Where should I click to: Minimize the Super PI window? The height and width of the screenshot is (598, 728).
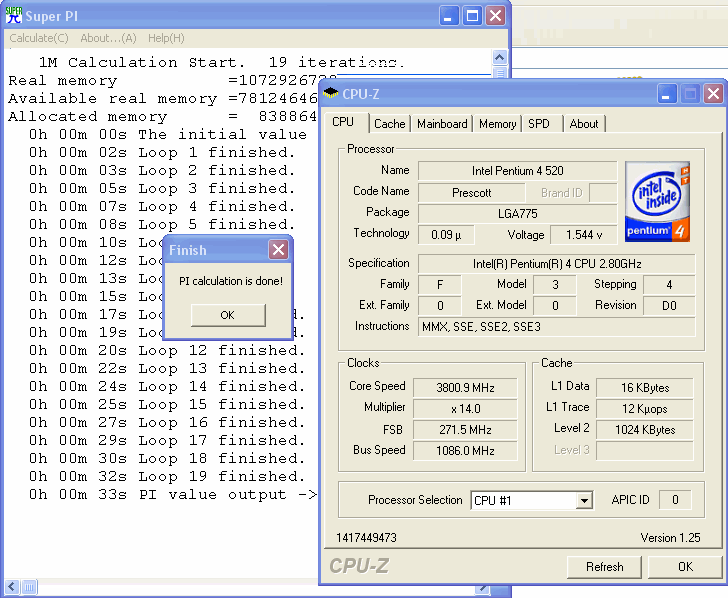click(448, 16)
